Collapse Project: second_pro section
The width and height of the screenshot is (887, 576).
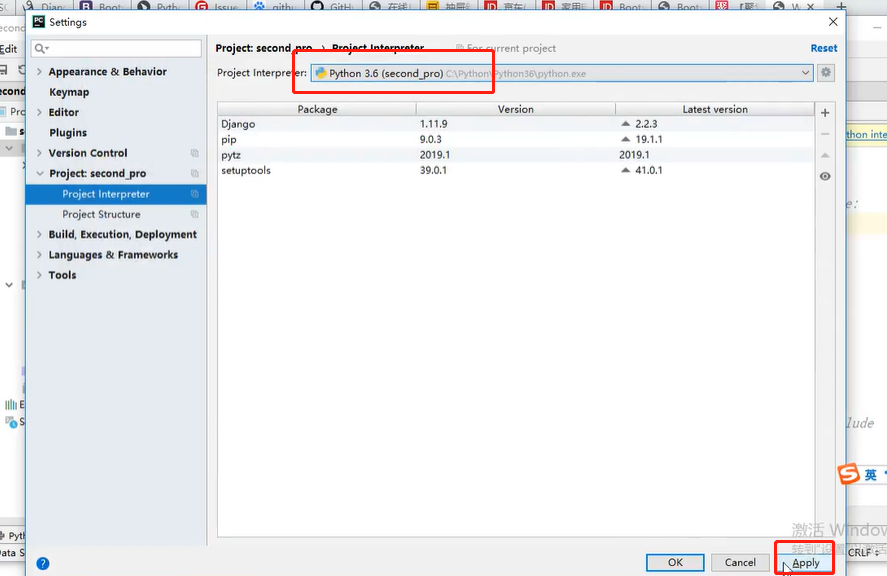click(40, 174)
